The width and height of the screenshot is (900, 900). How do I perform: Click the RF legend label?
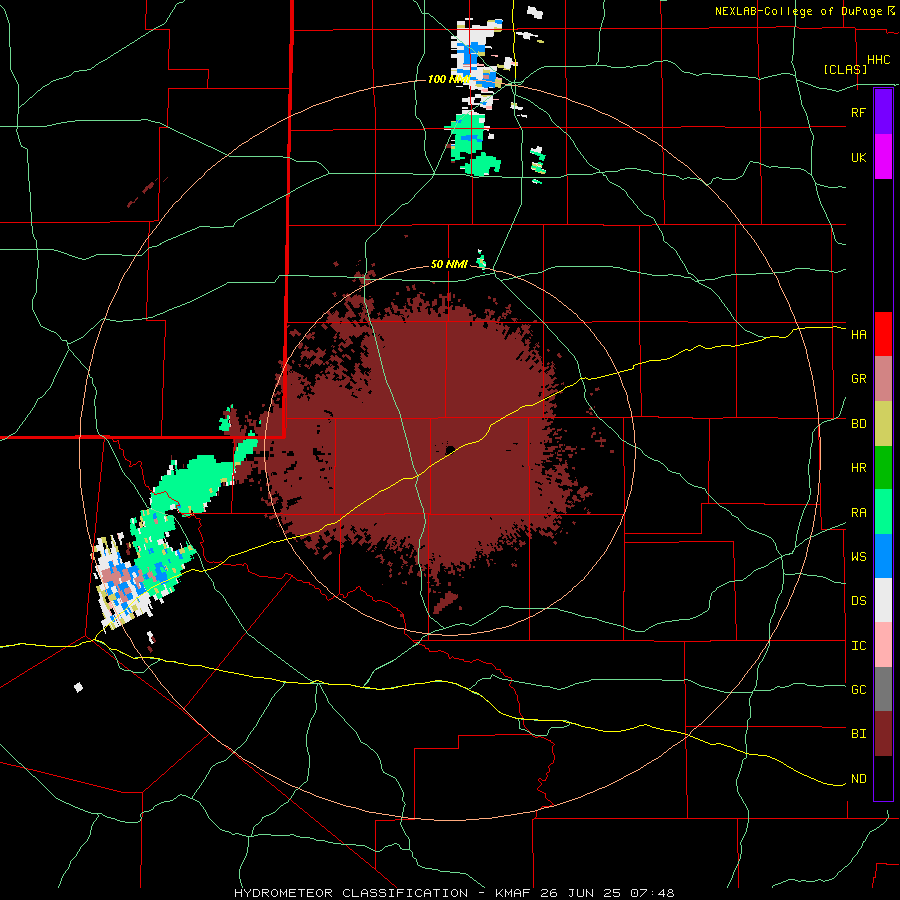click(x=858, y=112)
